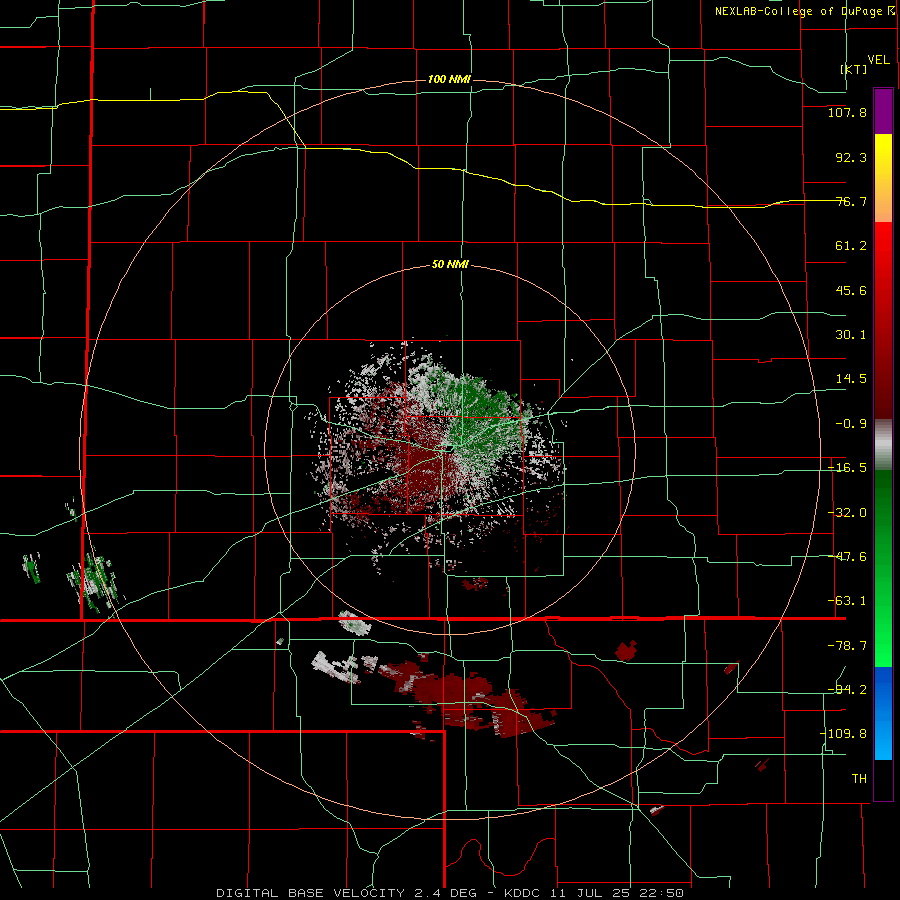
Task: Select the 14.5 velocity value
Action: 851,379
